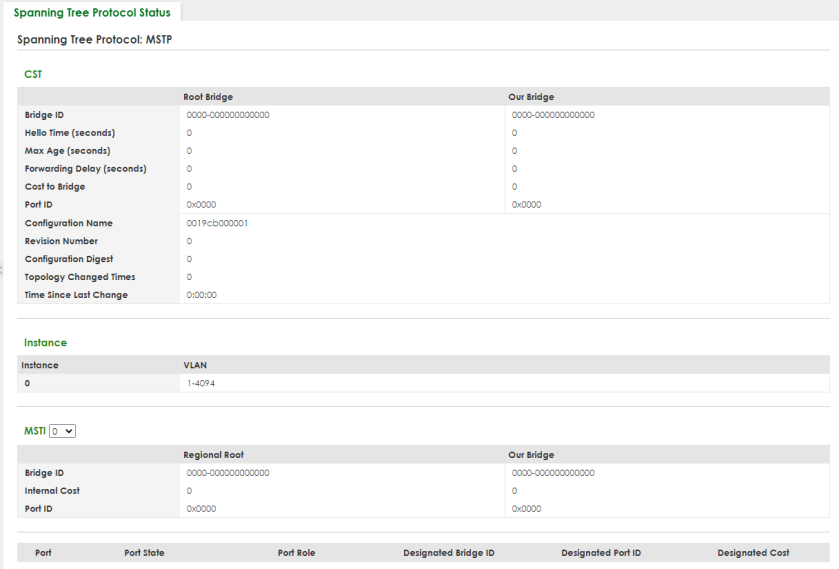Screen dimensions: 839x569
Task: Click the Instance section heading
Action: (45, 343)
